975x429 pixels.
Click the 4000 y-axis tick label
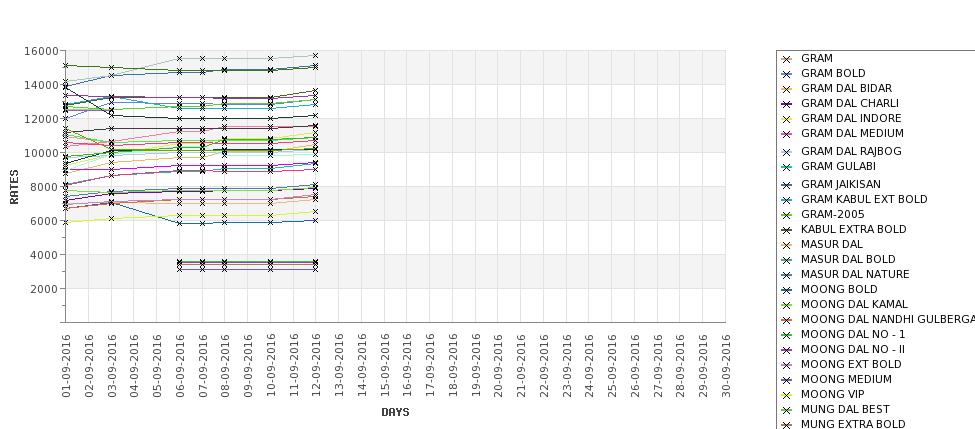[44, 255]
